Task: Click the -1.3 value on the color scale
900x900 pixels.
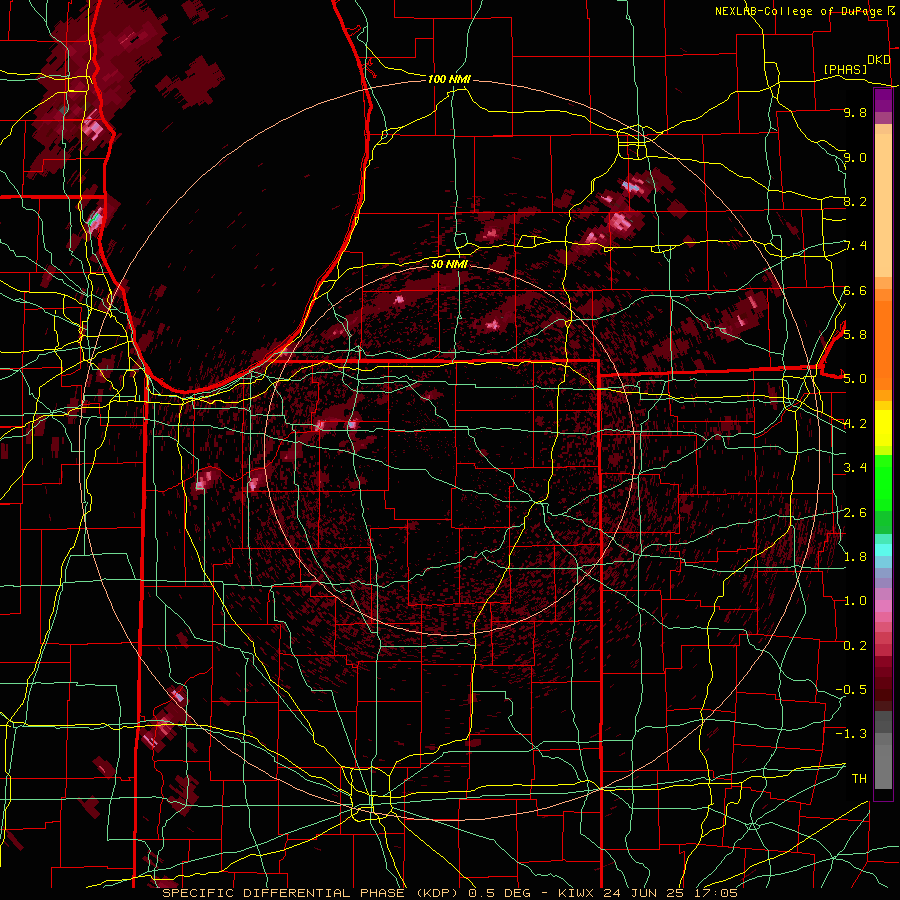Action: tap(851, 734)
